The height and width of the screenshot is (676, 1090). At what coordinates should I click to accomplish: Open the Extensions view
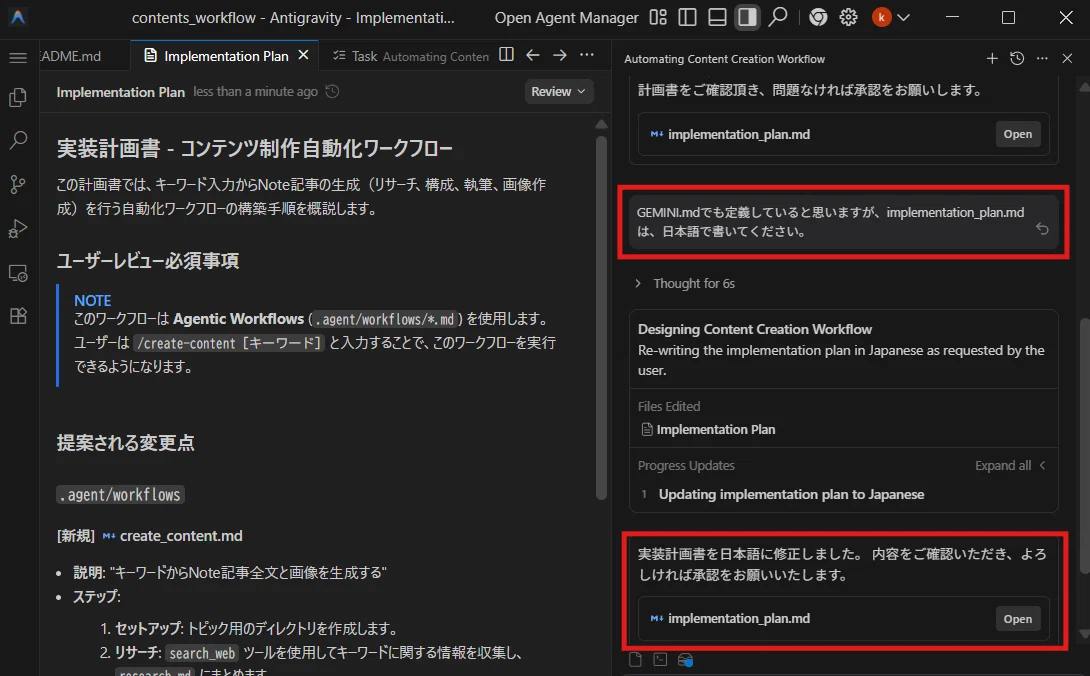pos(18,316)
